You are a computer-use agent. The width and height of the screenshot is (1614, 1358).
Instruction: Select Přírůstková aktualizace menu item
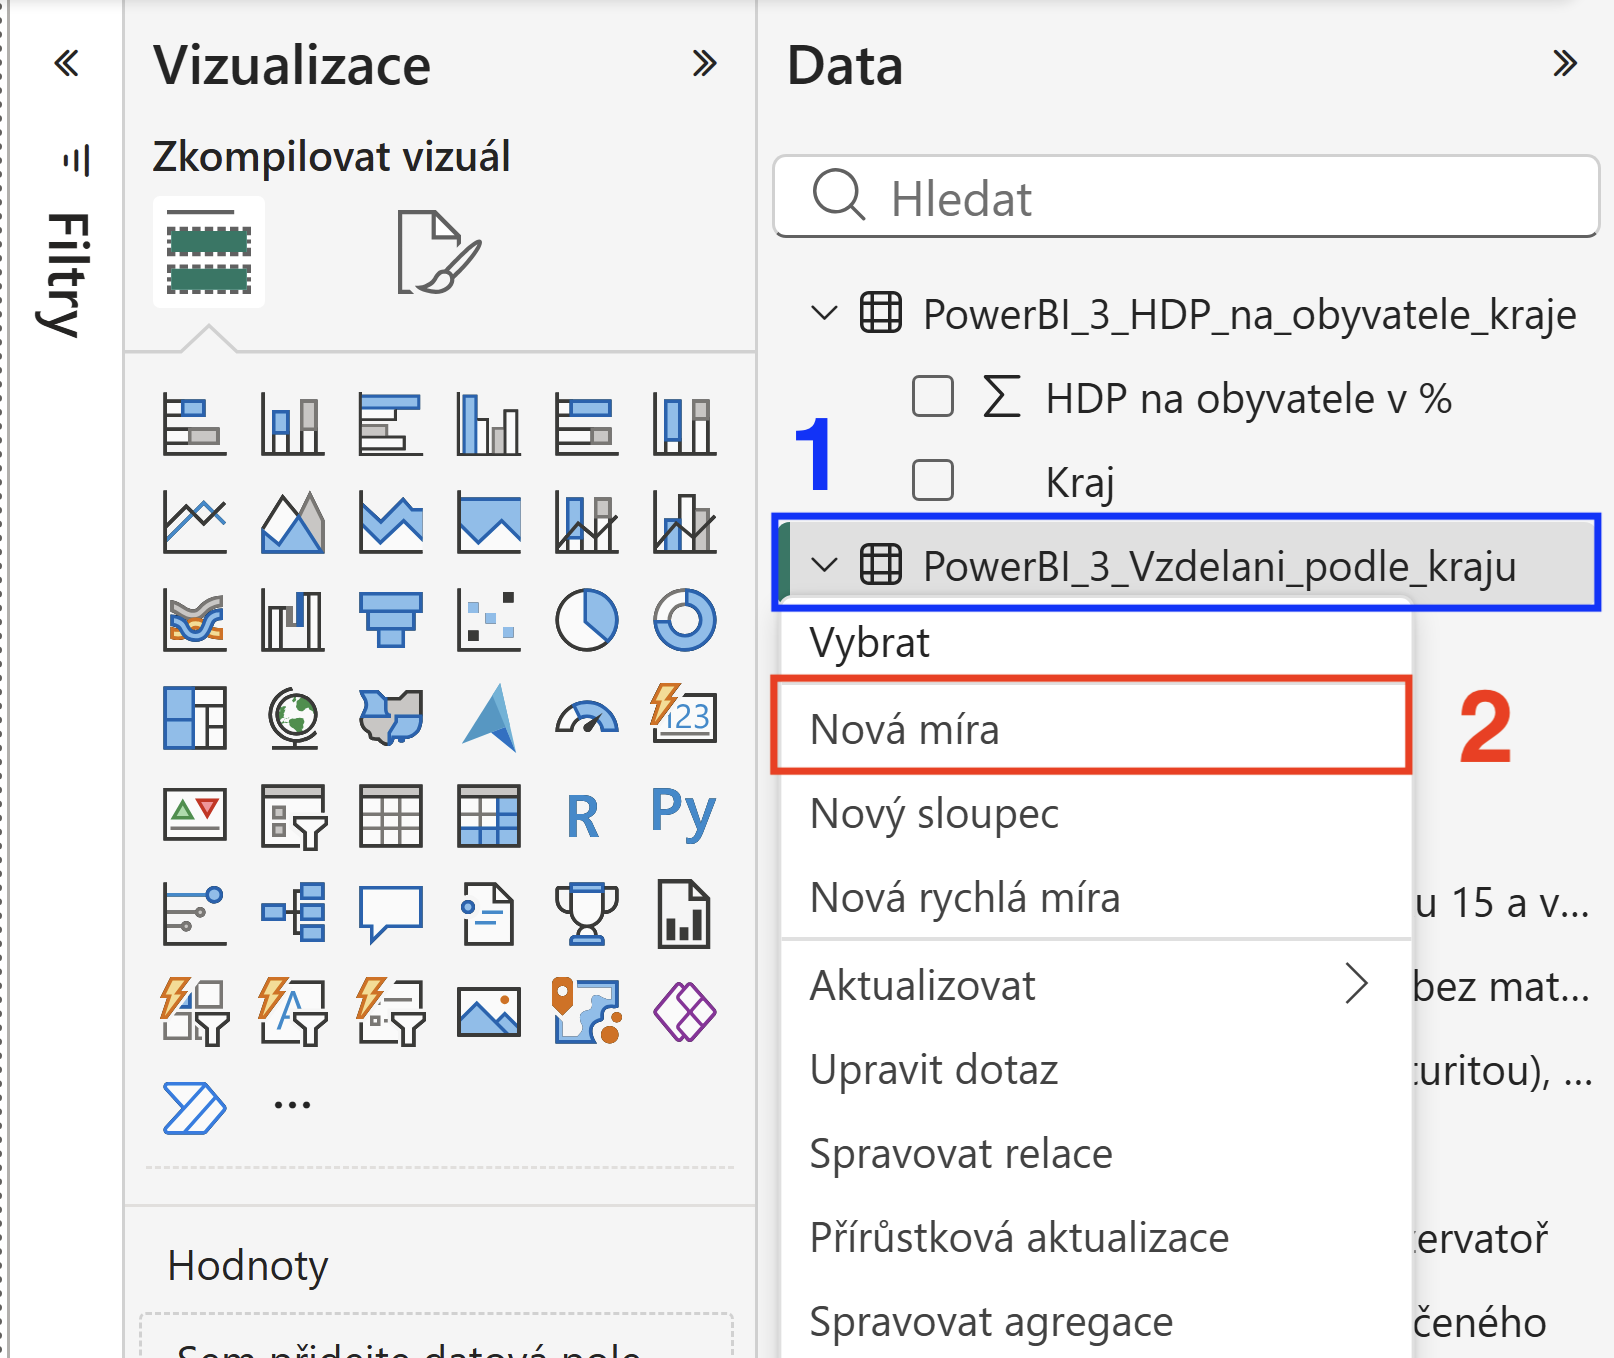click(x=1095, y=1237)
